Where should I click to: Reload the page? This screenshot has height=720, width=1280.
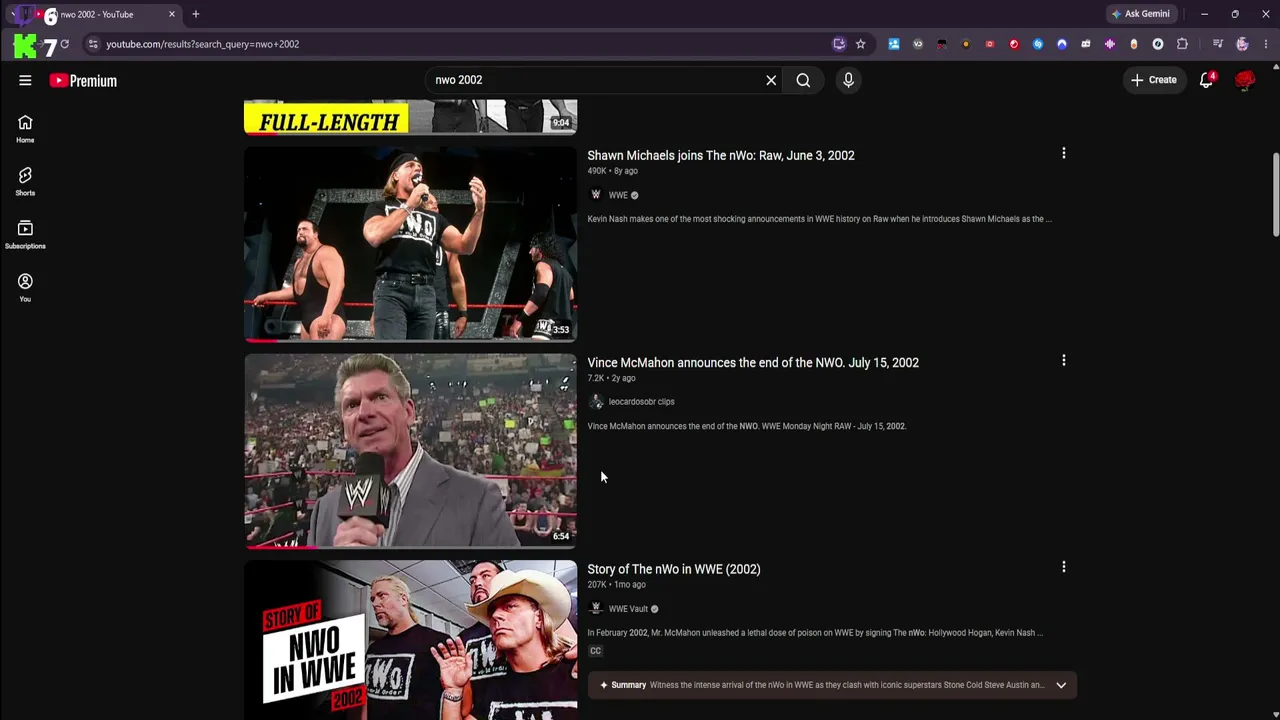click(65, 44)
